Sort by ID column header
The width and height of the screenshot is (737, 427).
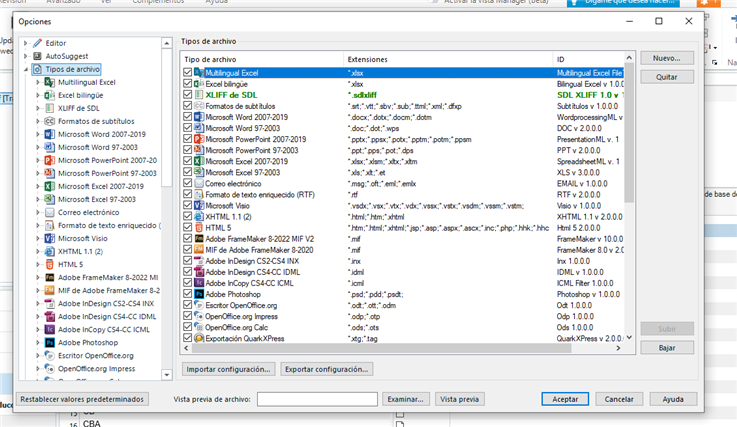588,59
